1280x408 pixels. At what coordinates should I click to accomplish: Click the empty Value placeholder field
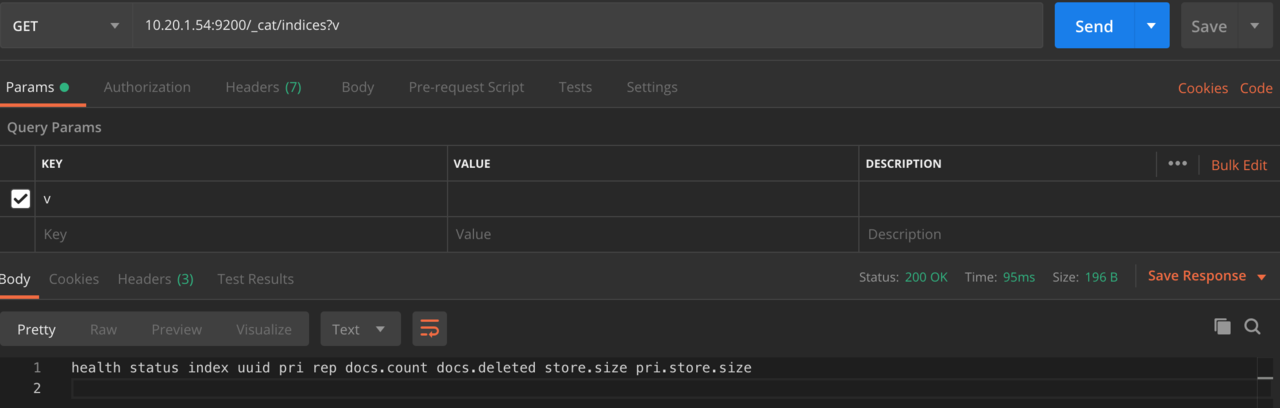tap(653, 234)
